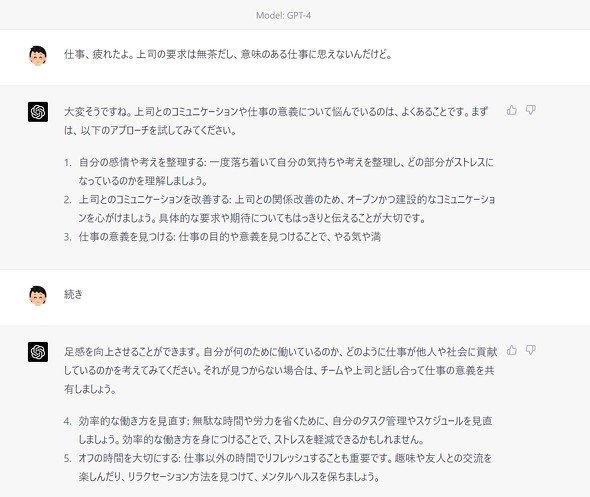Click the line 有しましょう。

click(90, 389)
